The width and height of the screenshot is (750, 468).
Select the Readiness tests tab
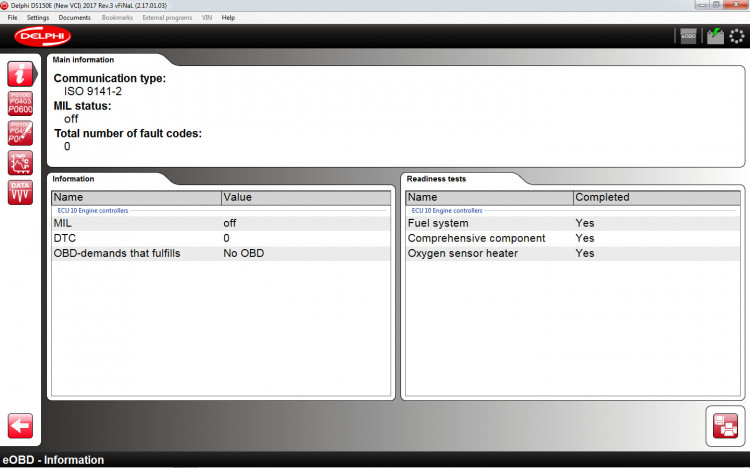point(436,179)
